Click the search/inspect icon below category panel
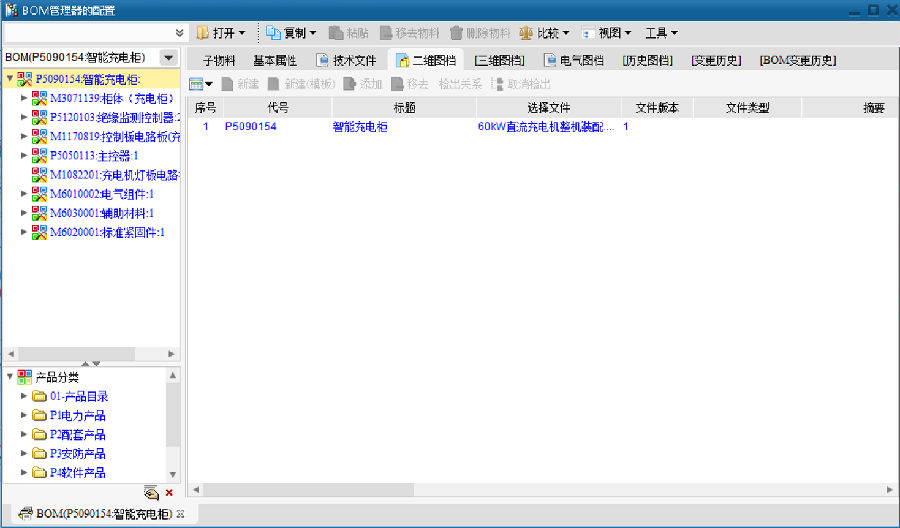Image resolution: width=900 pixels, height=528 pixels. 151,492
